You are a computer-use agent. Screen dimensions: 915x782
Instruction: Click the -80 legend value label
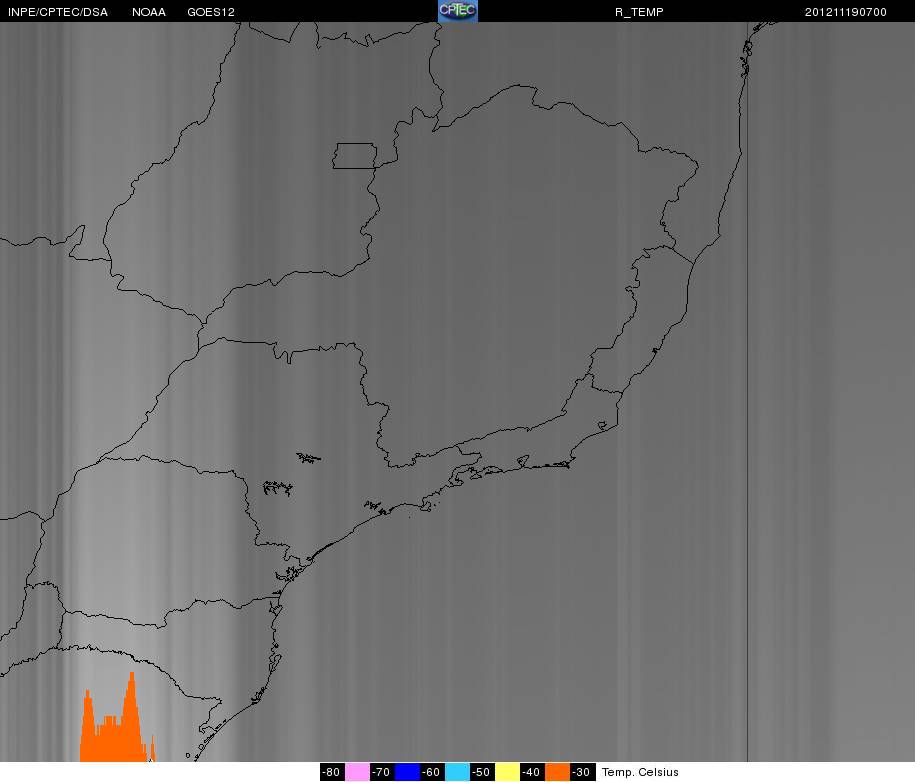click(x=332, y=772)
